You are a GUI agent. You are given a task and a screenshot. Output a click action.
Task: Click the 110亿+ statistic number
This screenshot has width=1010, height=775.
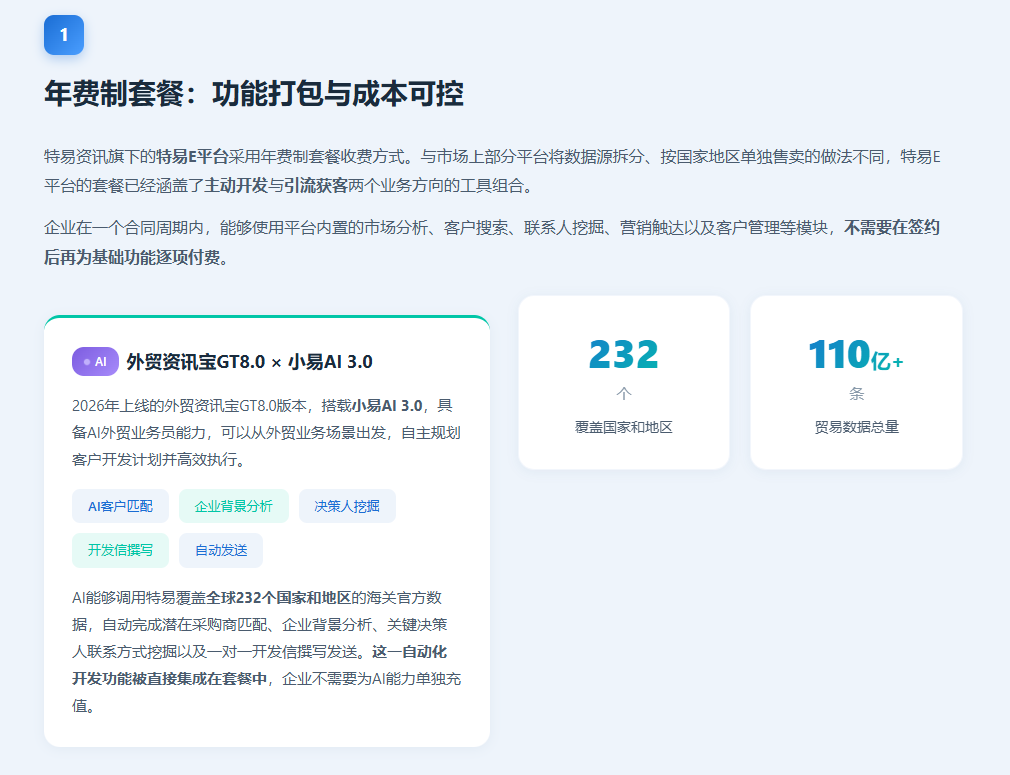pyautogui.click(x=856, y=354)
